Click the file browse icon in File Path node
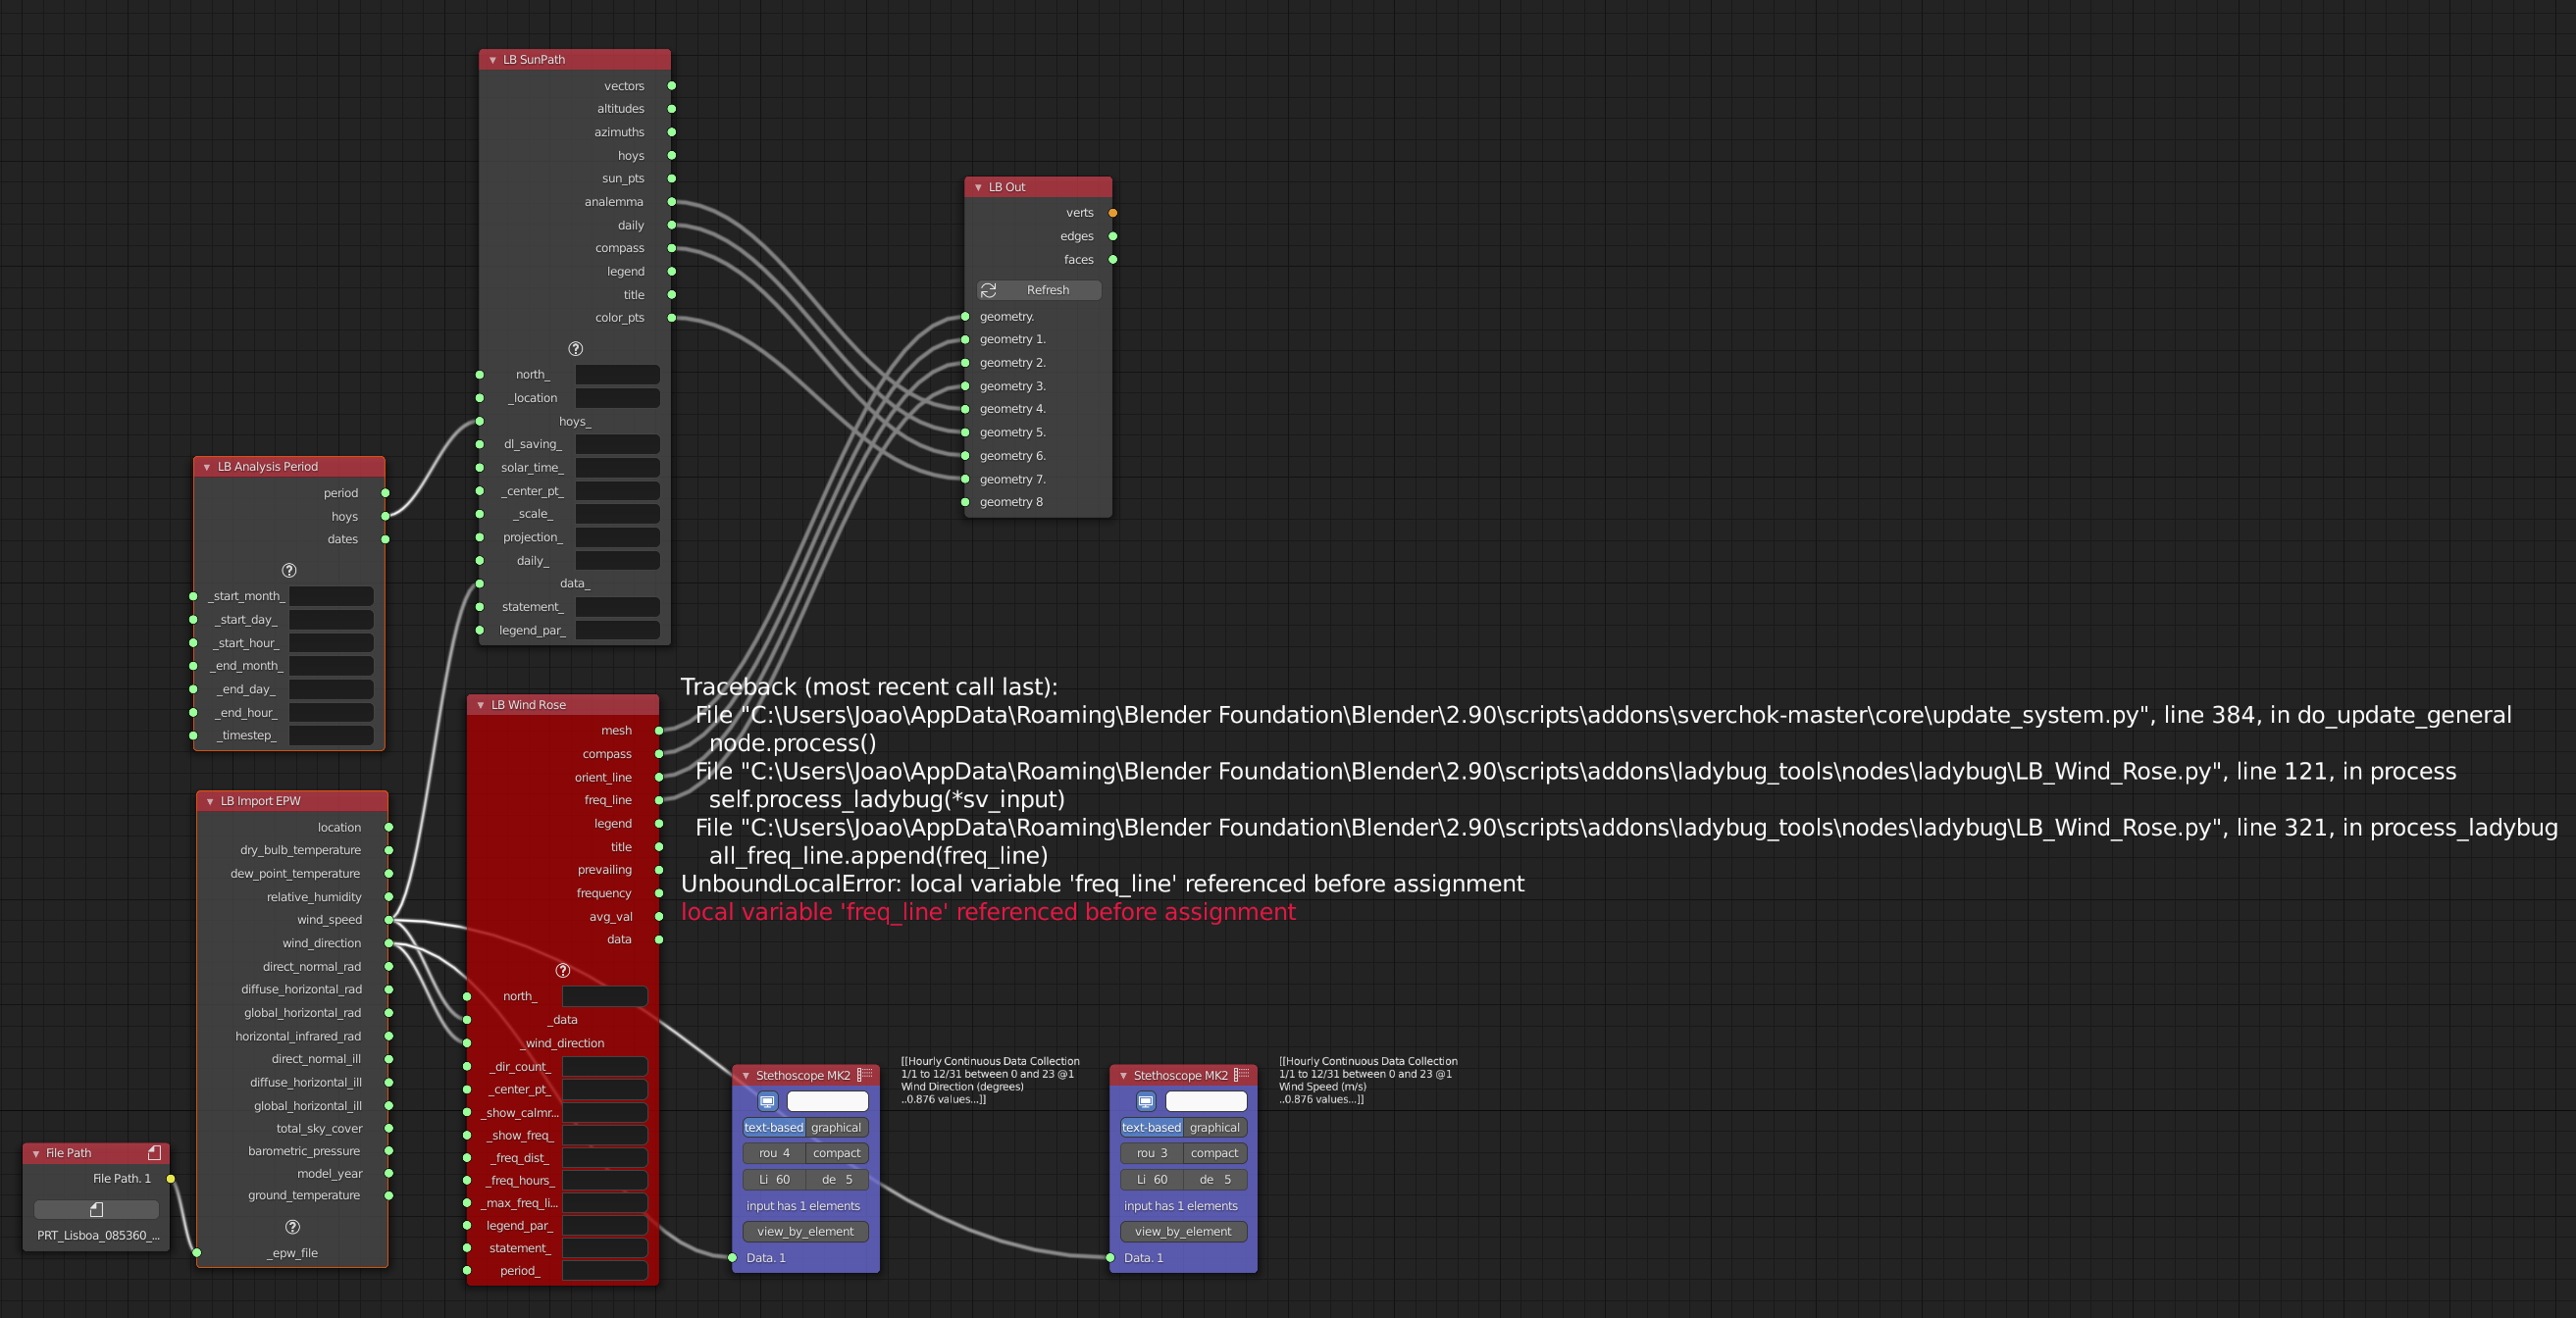Screen dimensions: 2576x1318 (x=95, y=1209)
